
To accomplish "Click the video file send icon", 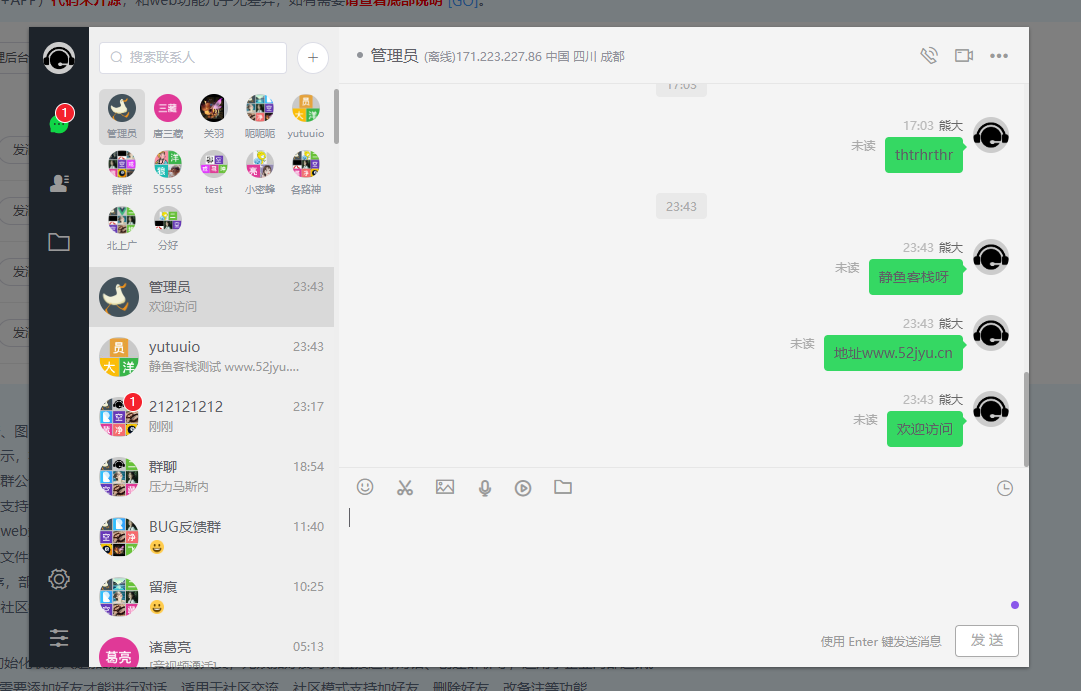I will pos(523,488).
